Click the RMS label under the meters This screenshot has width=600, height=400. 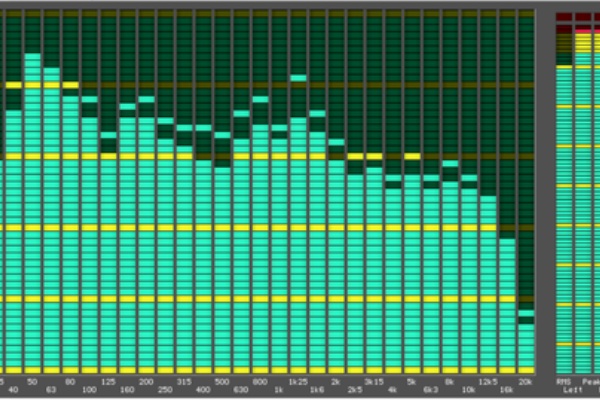[x=564, y=381]
